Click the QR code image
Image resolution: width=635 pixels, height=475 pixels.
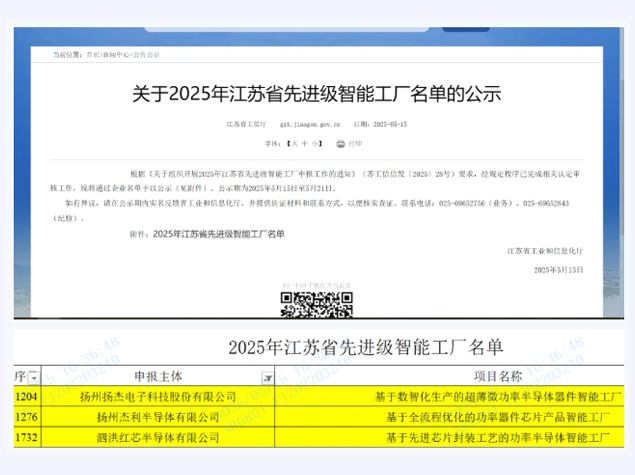click(316, 305)
